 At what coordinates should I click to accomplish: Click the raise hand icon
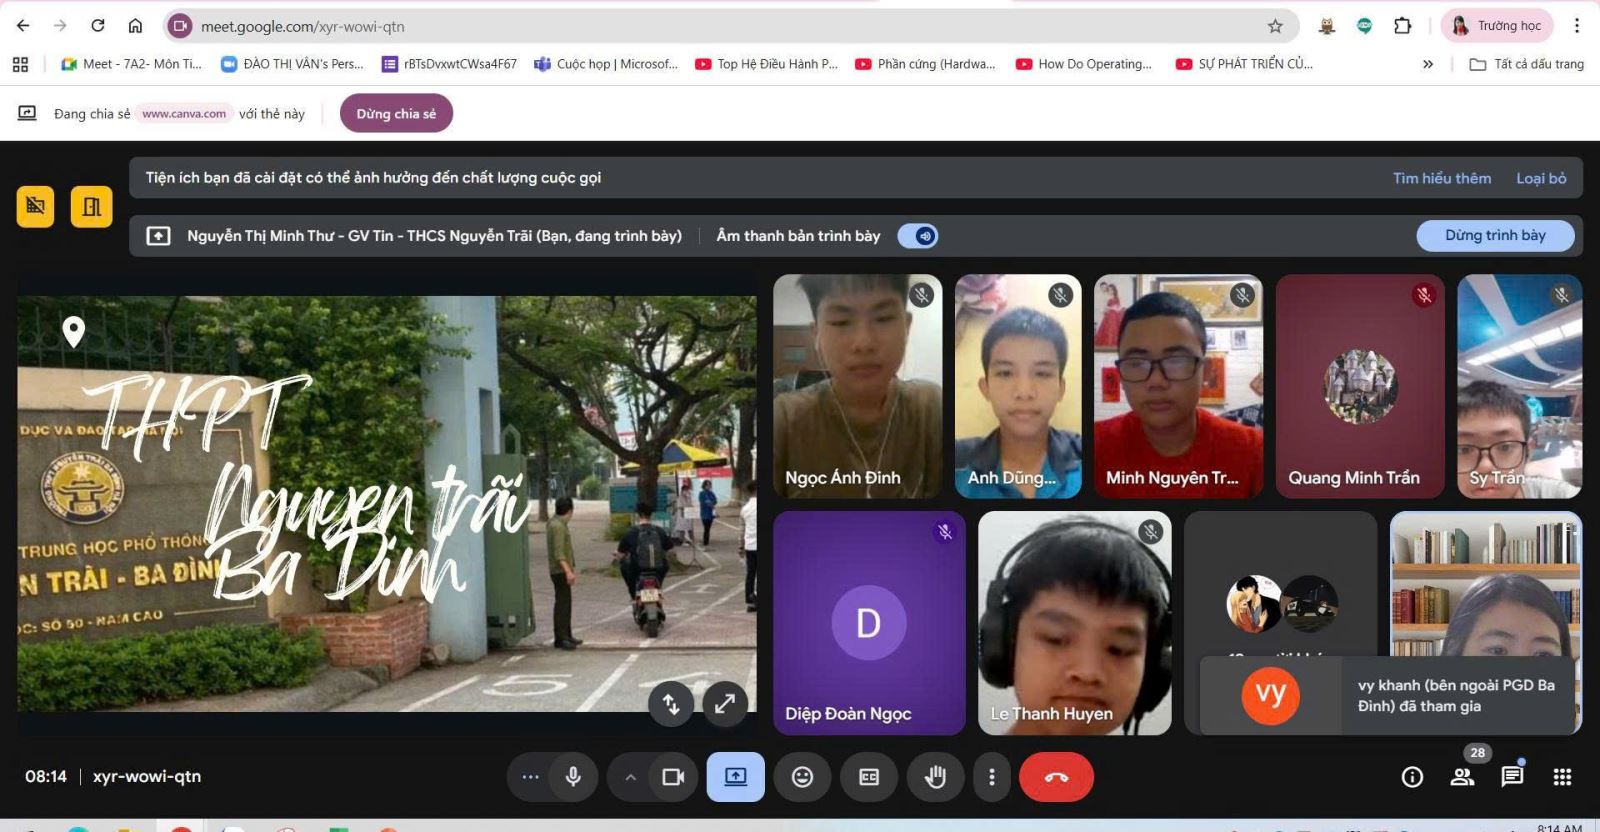coord(935,777)
